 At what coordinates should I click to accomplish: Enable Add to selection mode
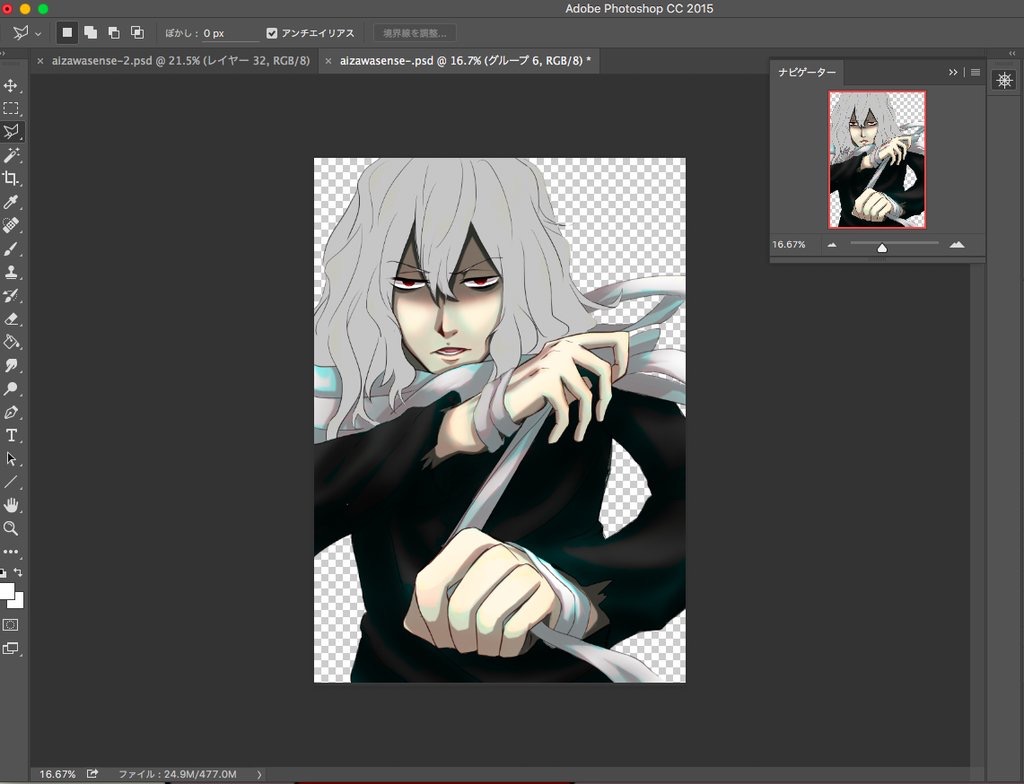91,33
